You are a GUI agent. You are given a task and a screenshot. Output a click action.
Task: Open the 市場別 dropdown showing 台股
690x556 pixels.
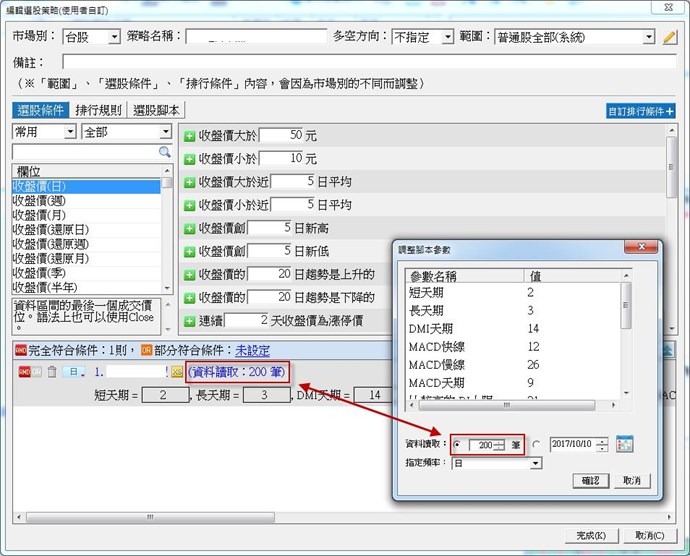[90, 37]
